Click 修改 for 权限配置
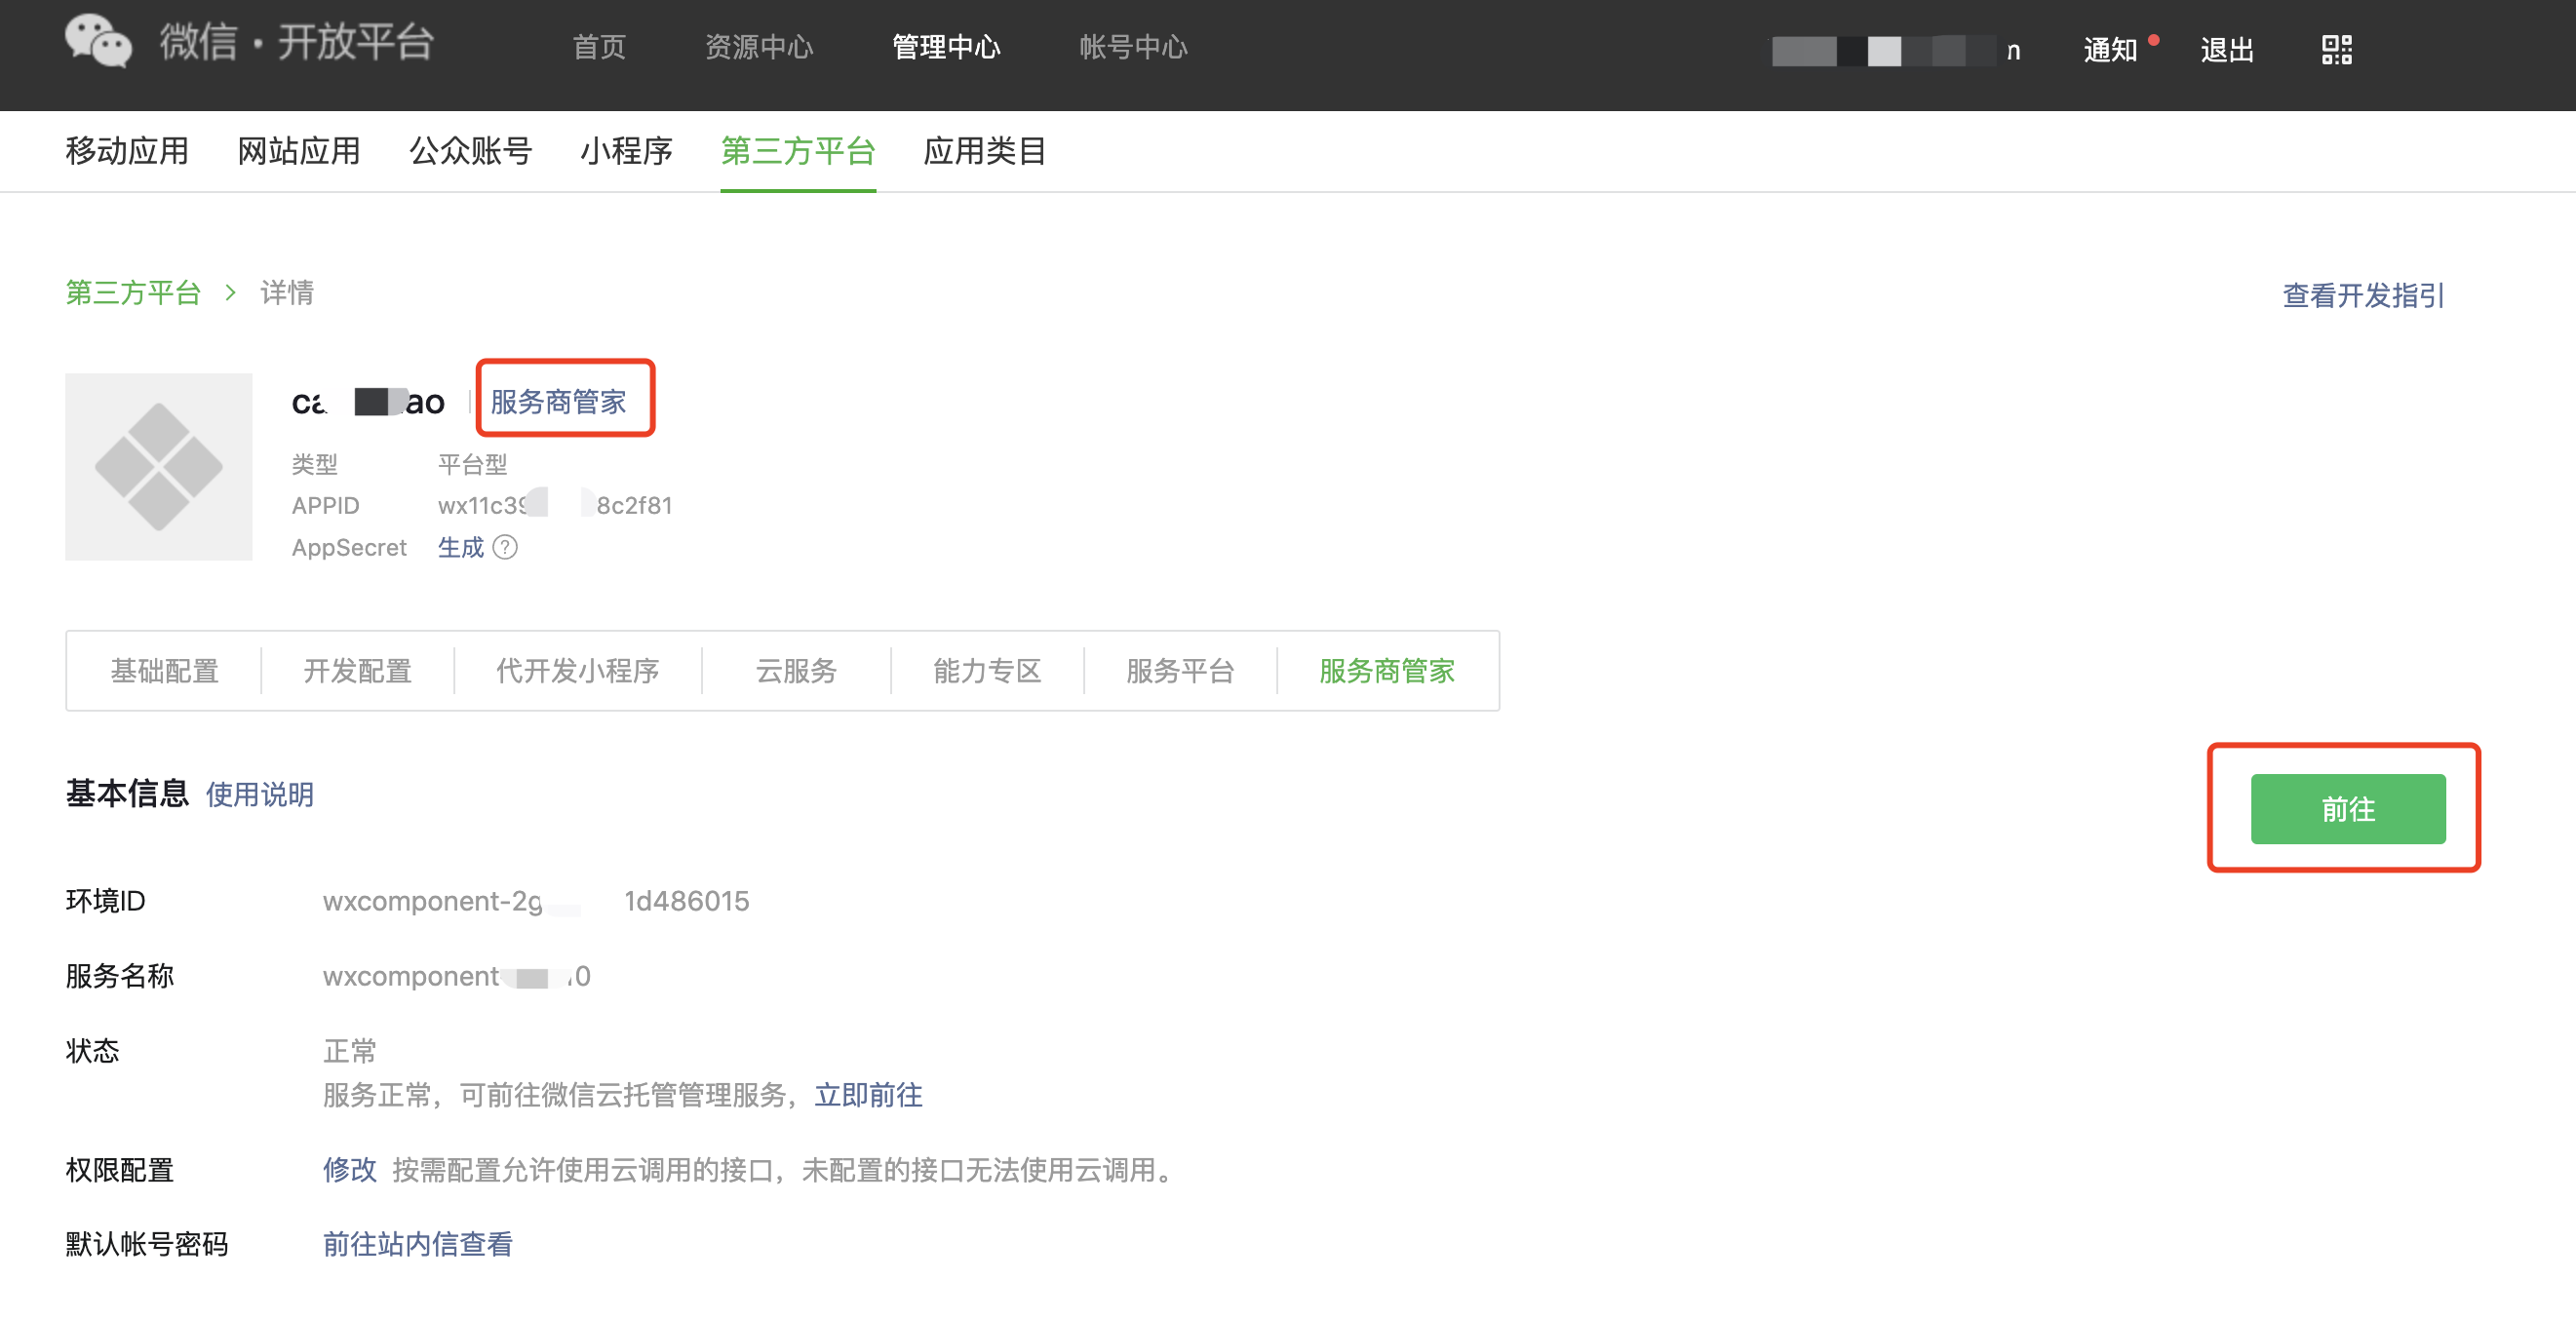This screenshot has width=2576, height=1320. click(350, 1169)
